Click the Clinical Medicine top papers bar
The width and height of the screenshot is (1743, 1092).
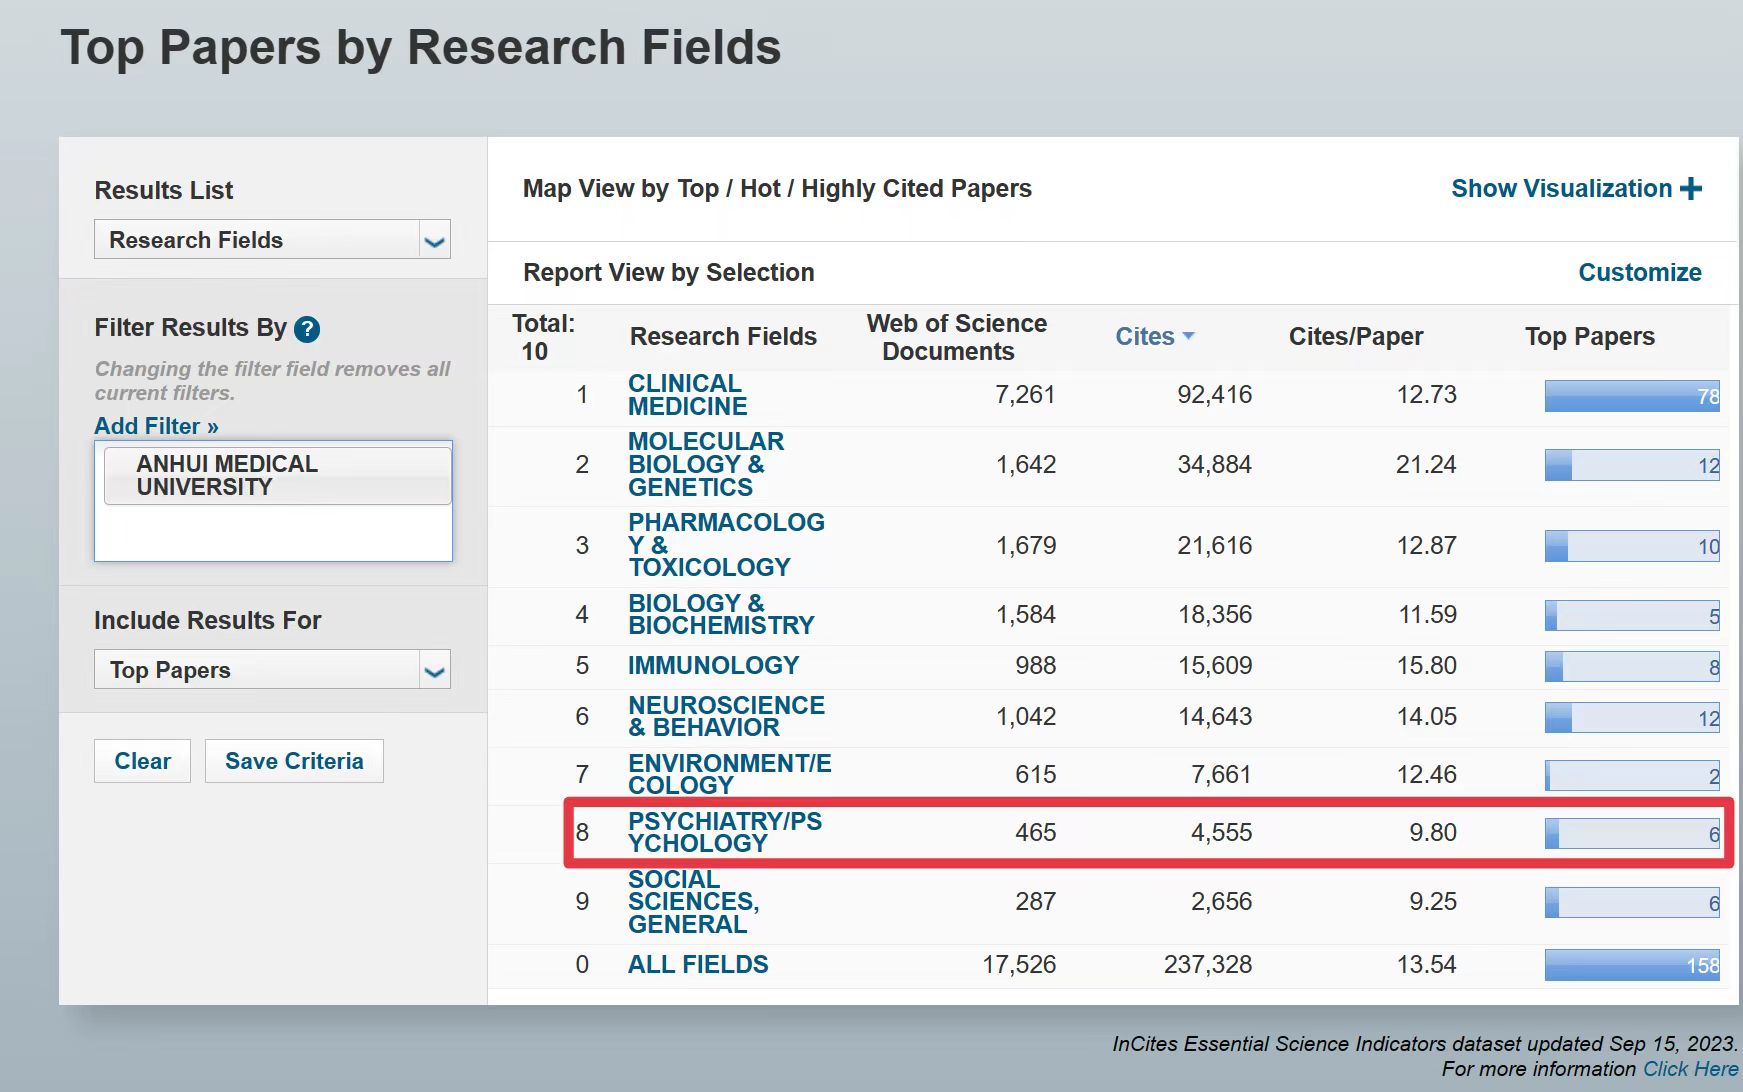1631,396
